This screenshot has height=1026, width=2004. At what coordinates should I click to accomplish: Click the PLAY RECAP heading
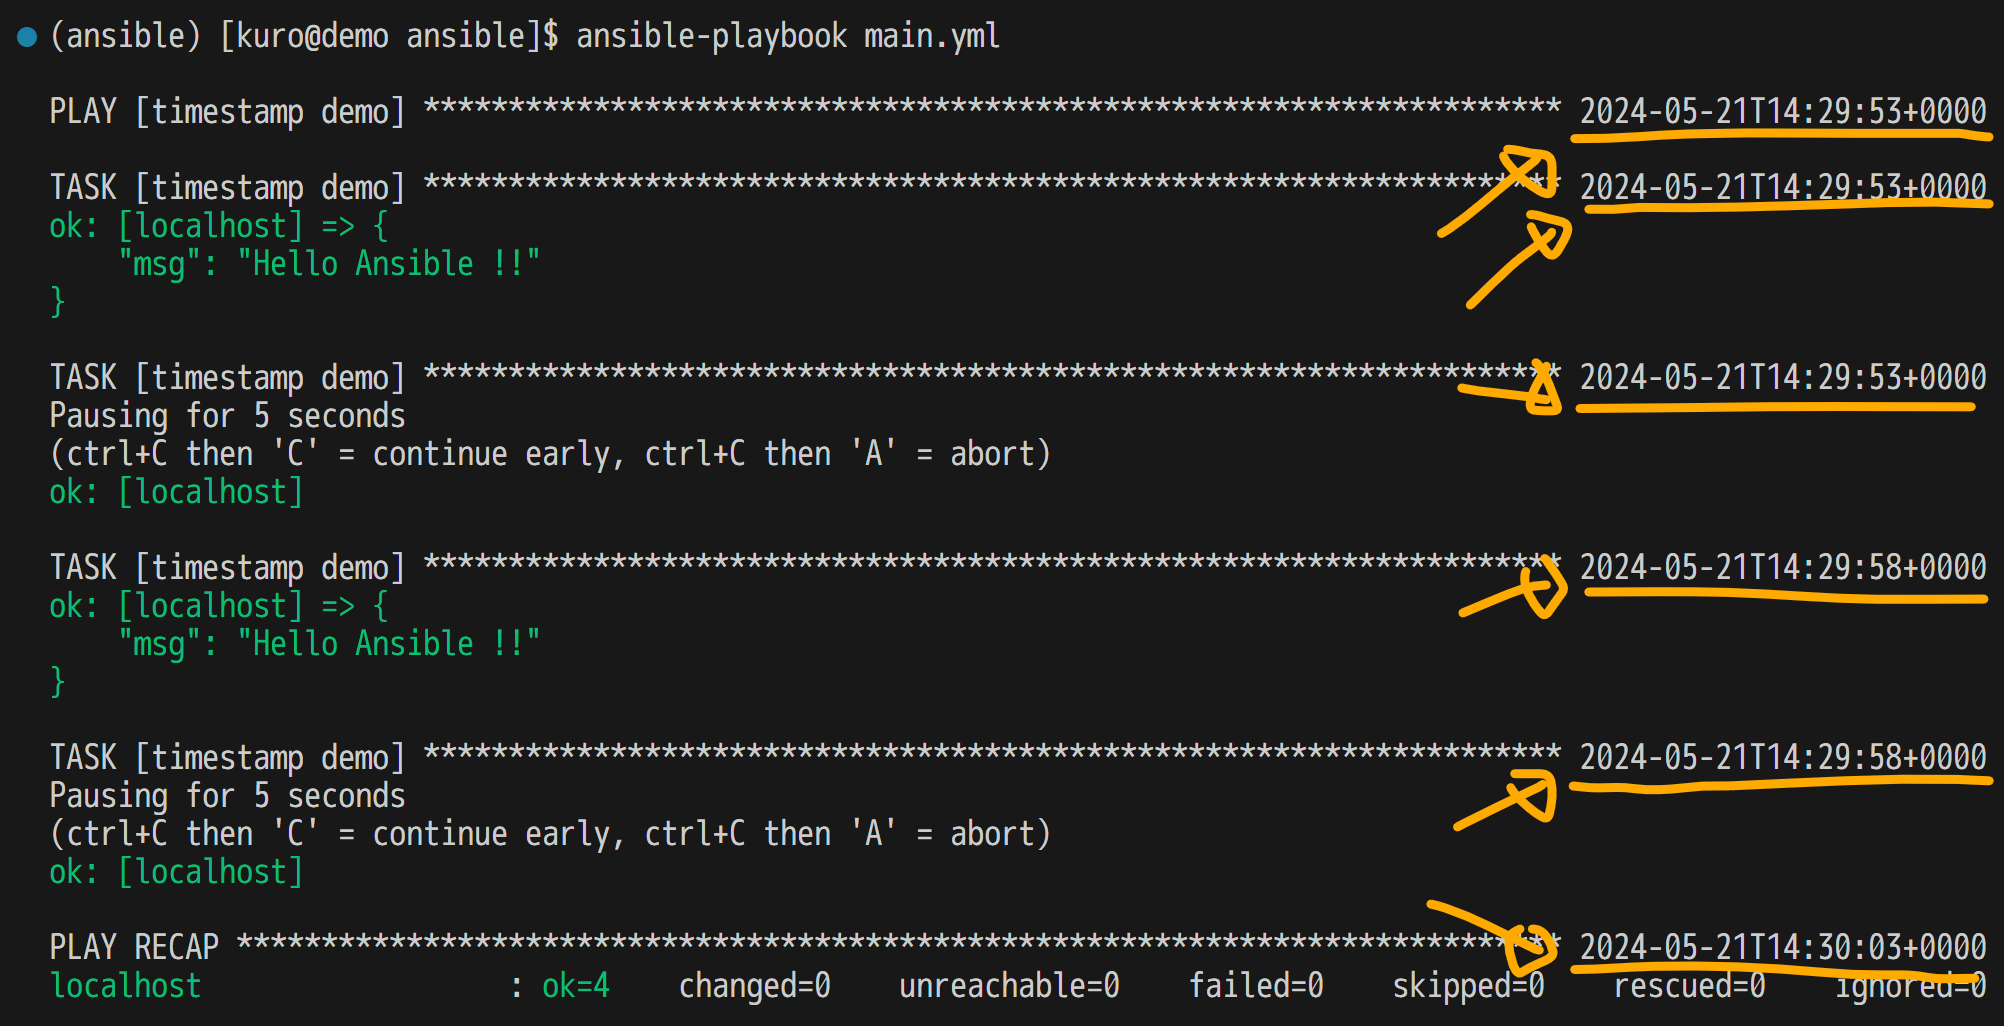(x=134, y=946)
